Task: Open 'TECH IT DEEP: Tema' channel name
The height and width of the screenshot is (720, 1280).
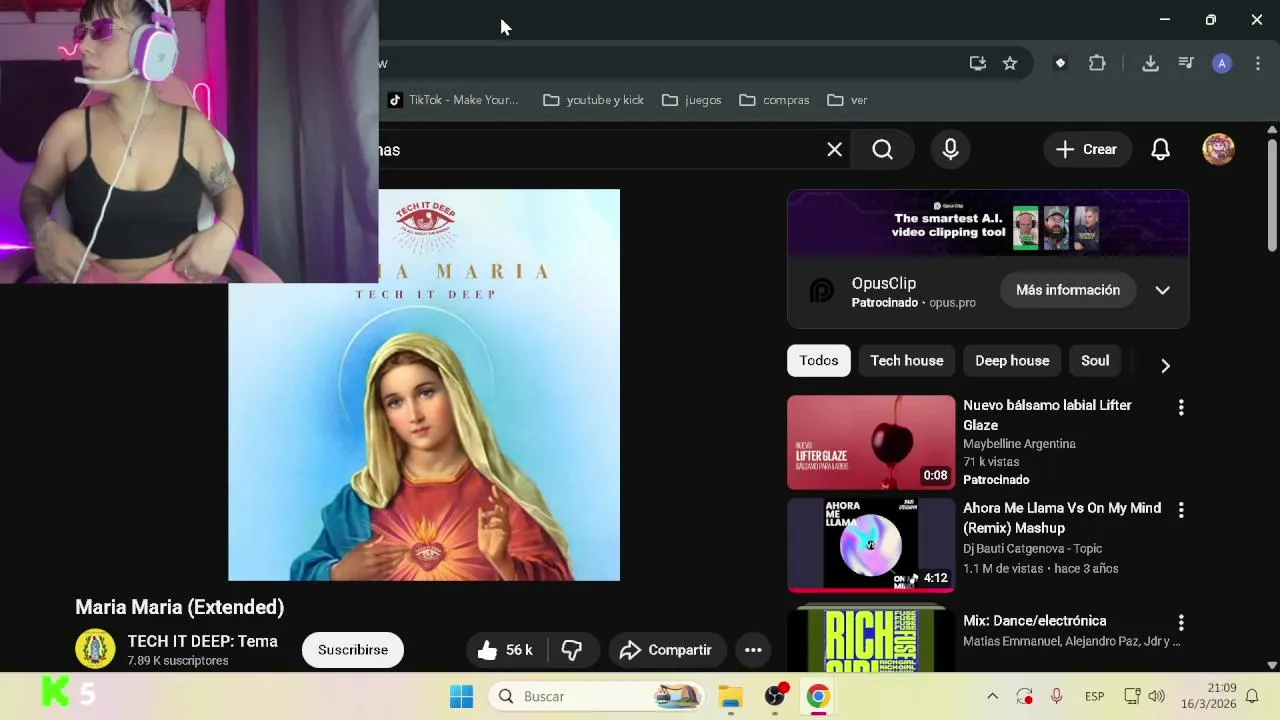Action: pos(202,642)
